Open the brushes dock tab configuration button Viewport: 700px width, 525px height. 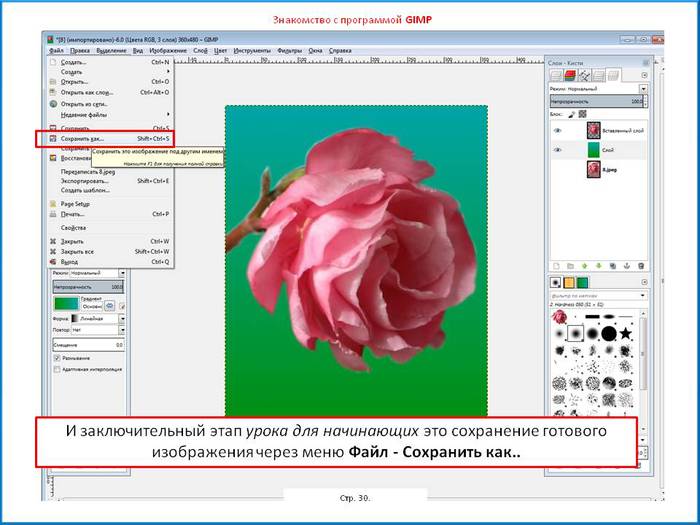tap(644, 282)
